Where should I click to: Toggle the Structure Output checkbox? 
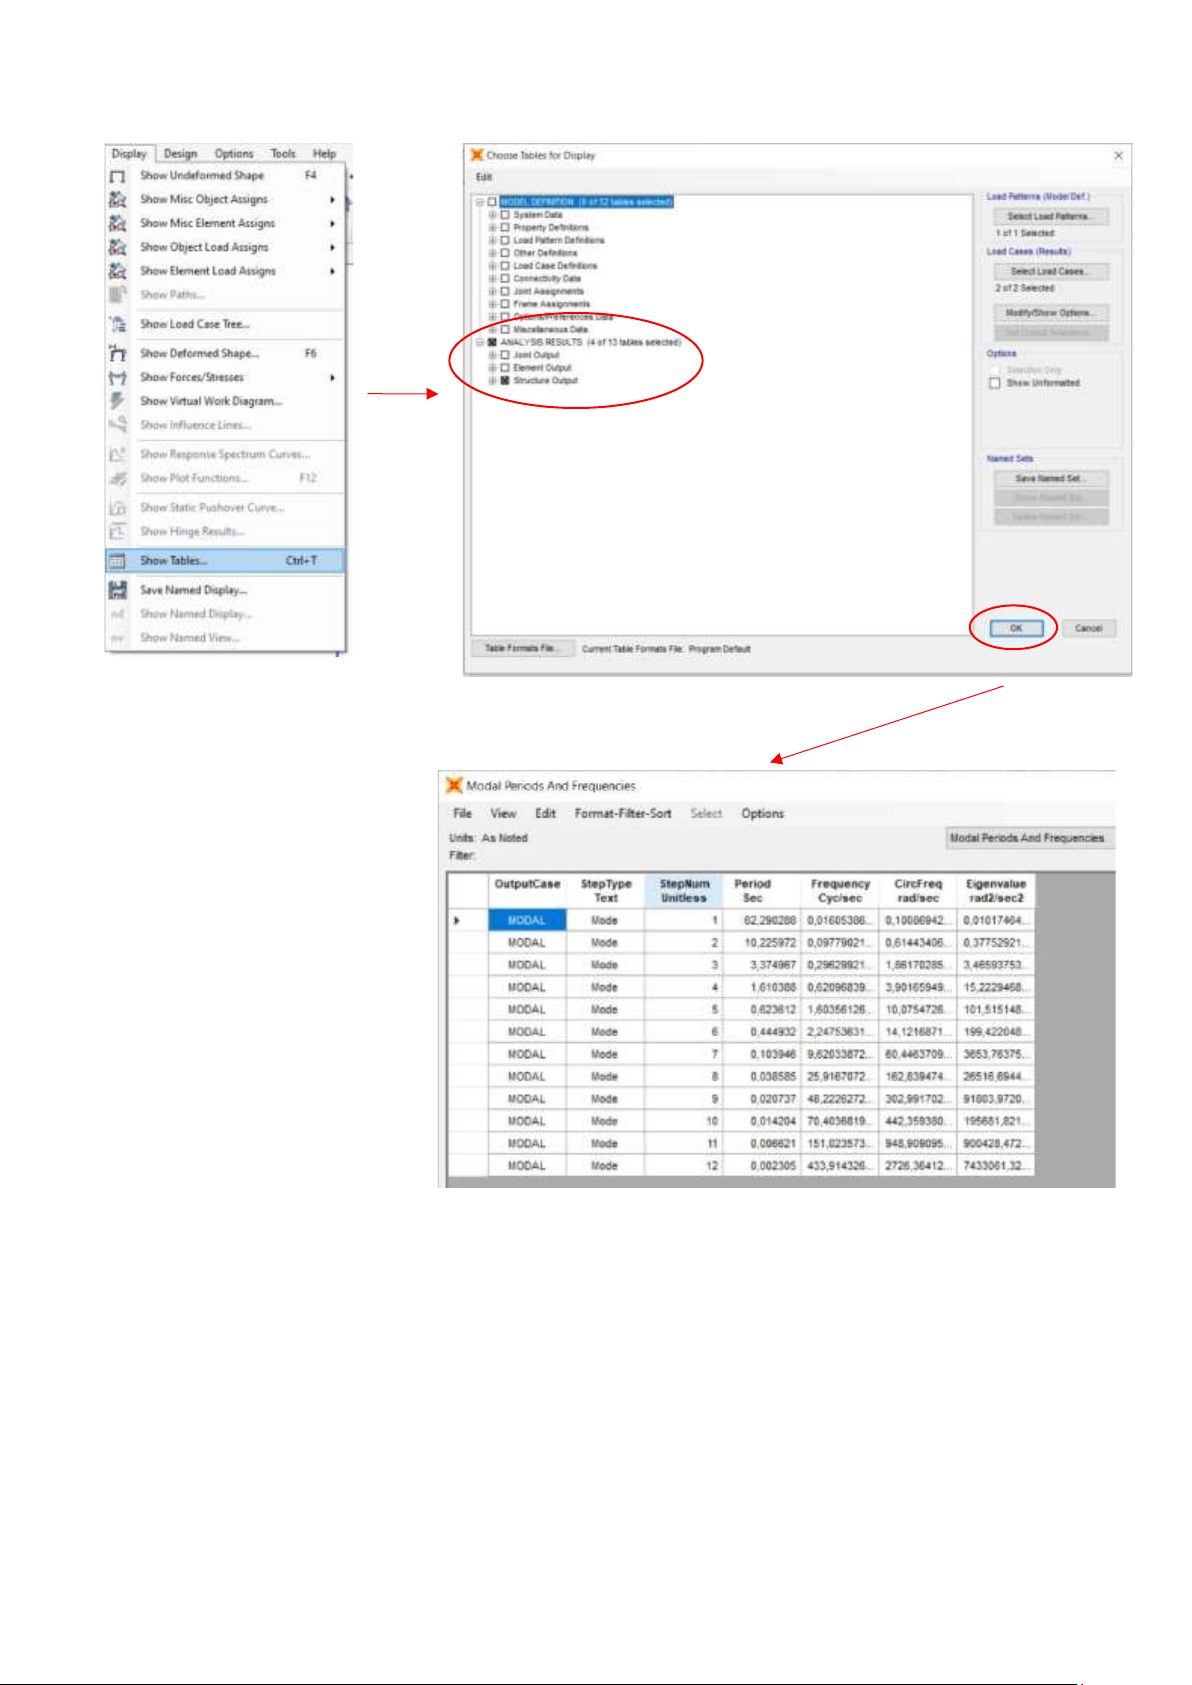505,381
